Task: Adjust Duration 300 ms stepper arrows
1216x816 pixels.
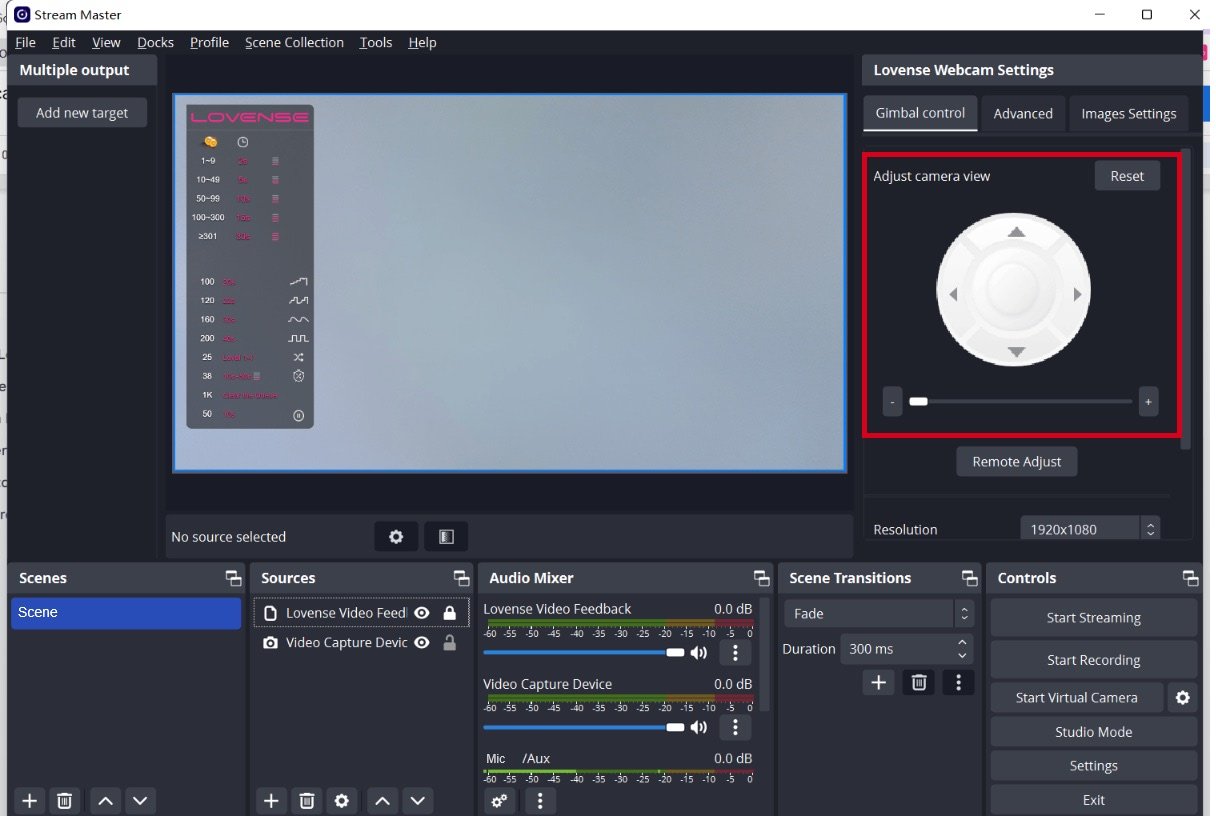Action: (962, 649)
